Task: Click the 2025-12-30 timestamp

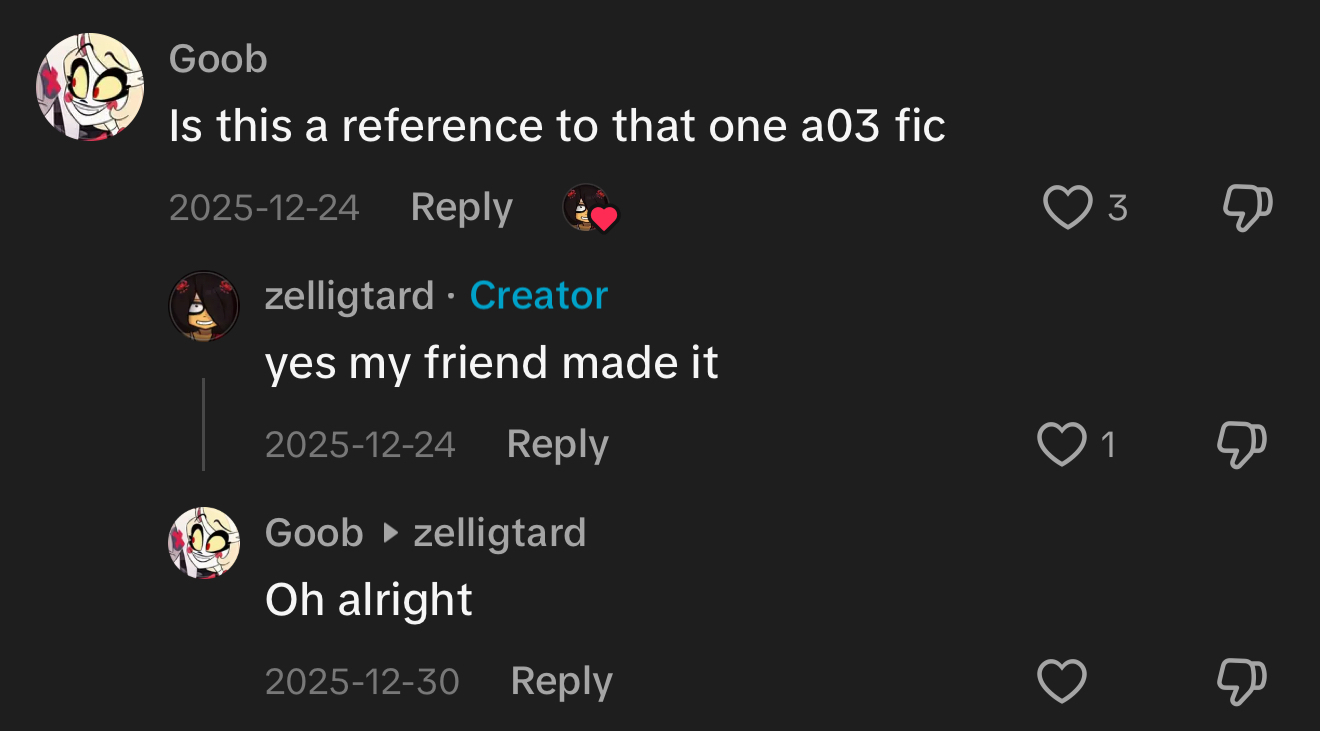Action: [362, 682]
